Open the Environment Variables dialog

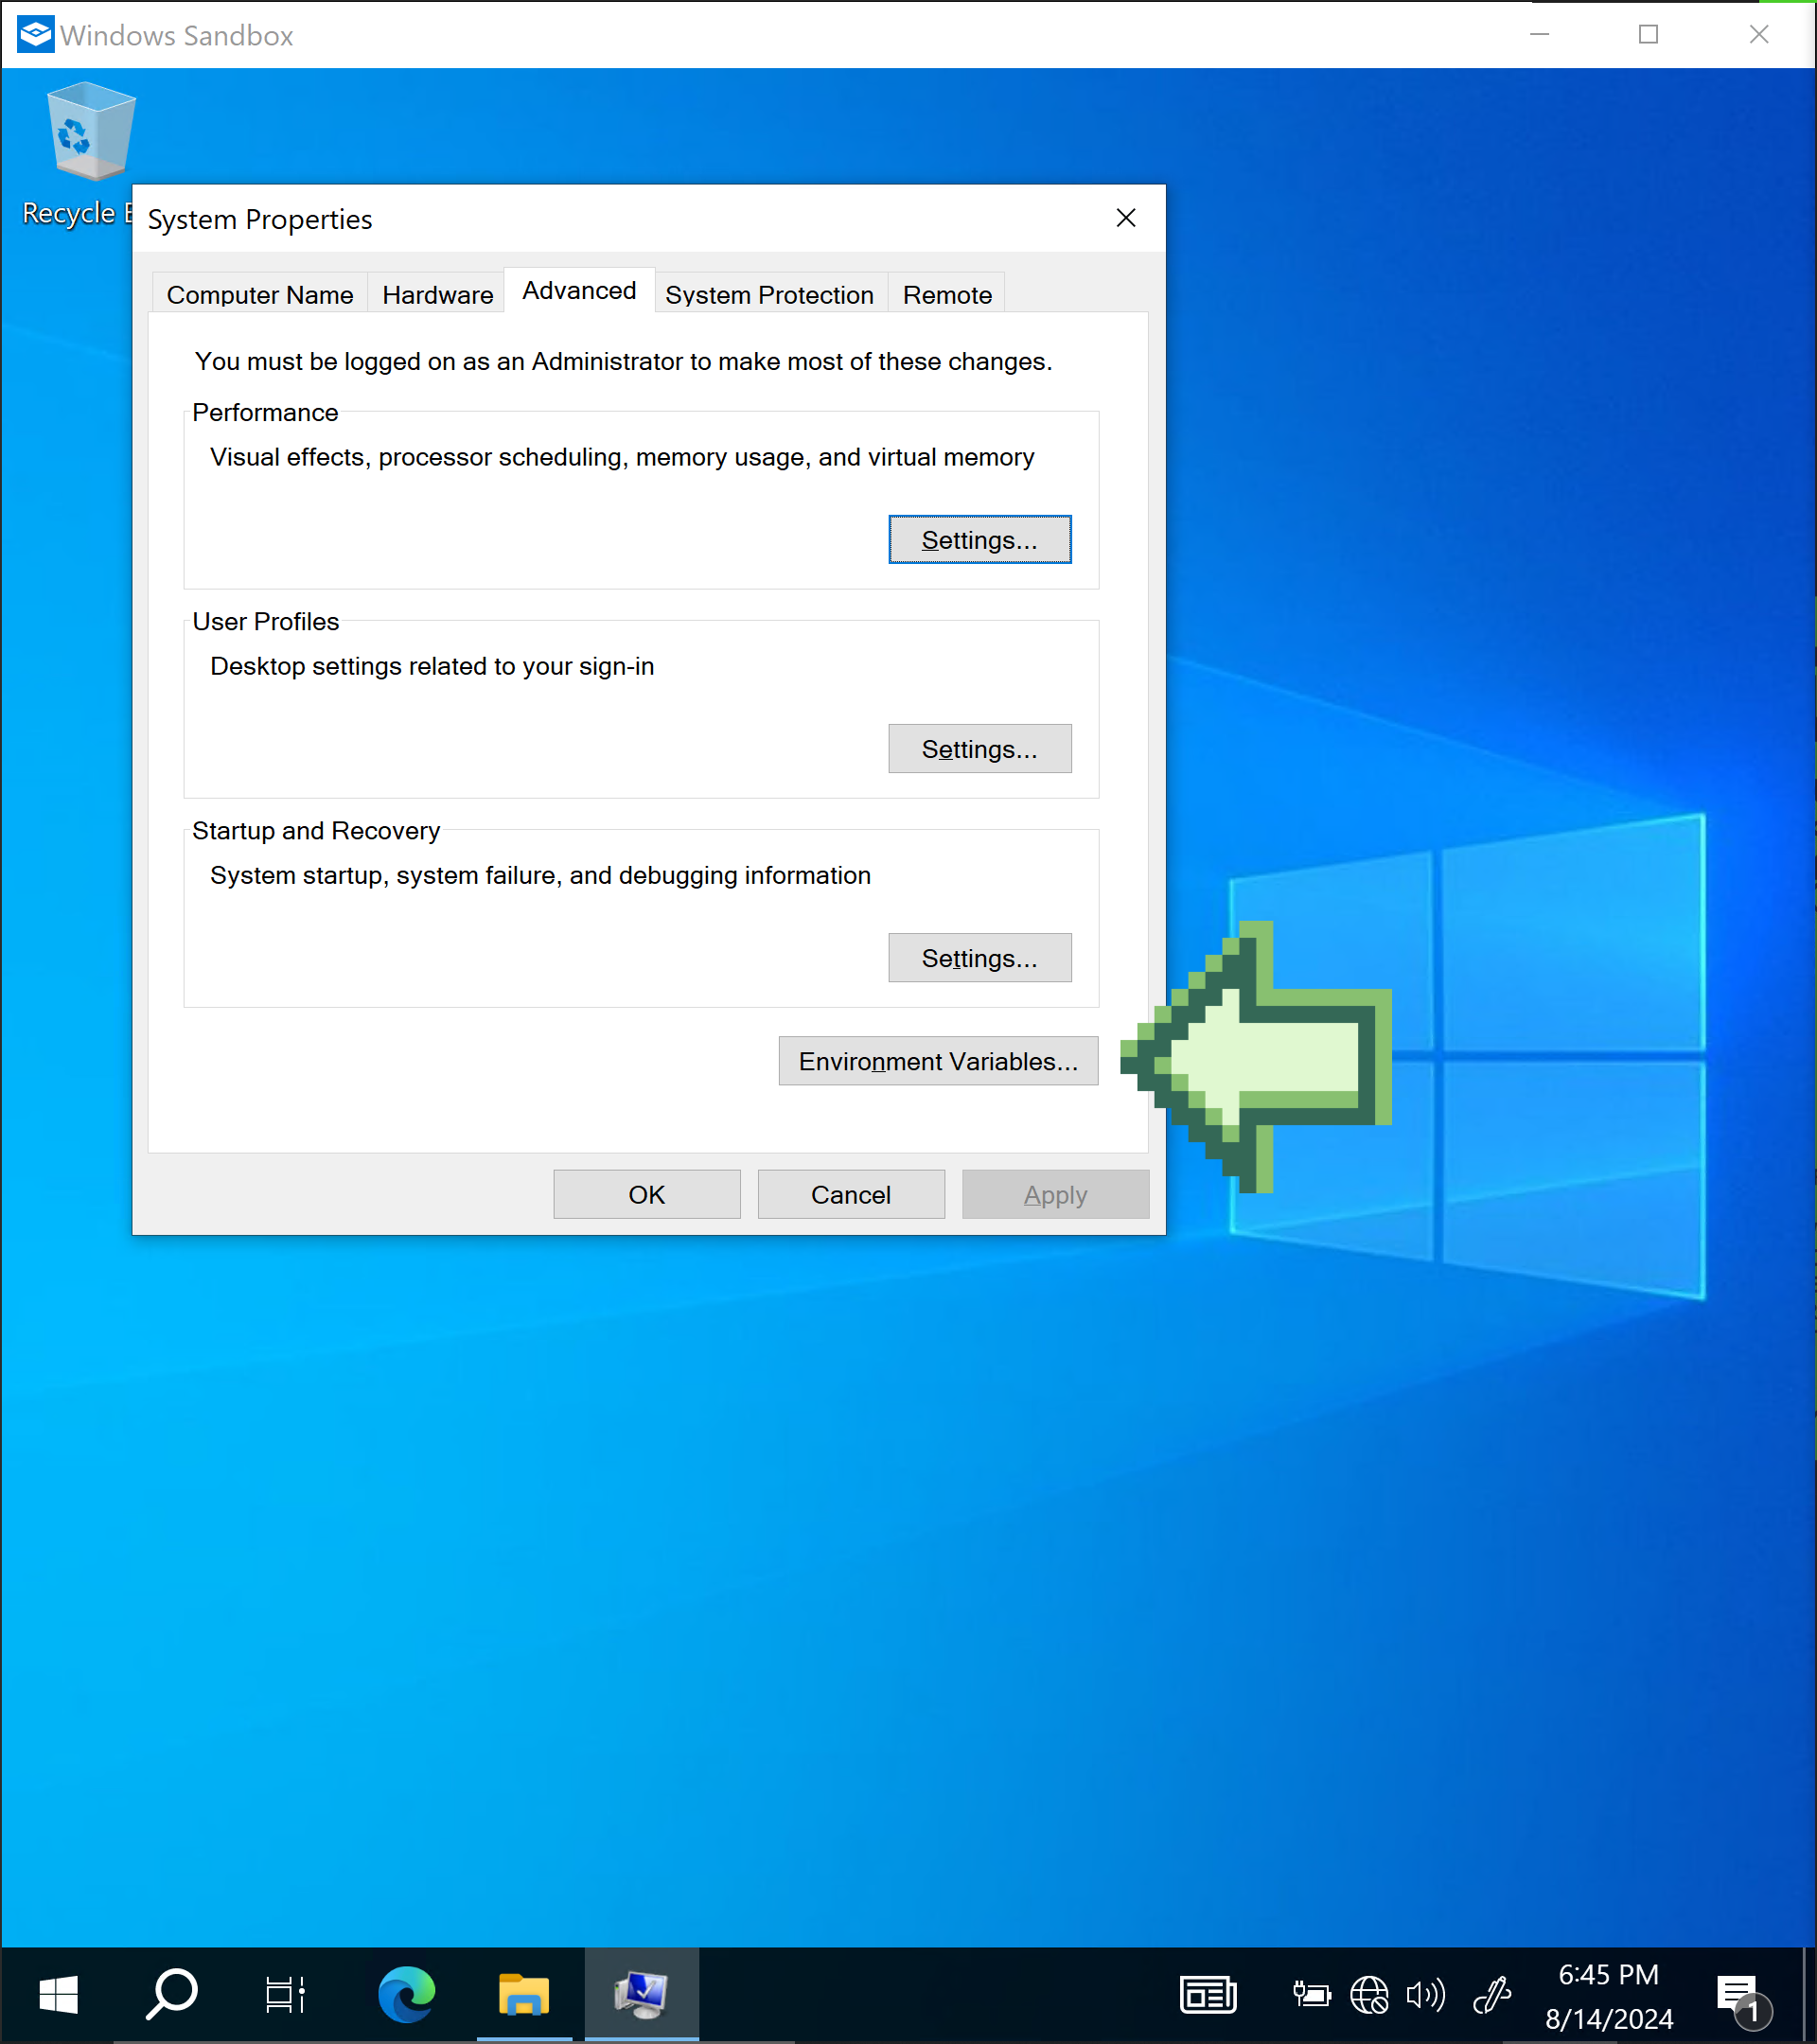click(937, 1061)
